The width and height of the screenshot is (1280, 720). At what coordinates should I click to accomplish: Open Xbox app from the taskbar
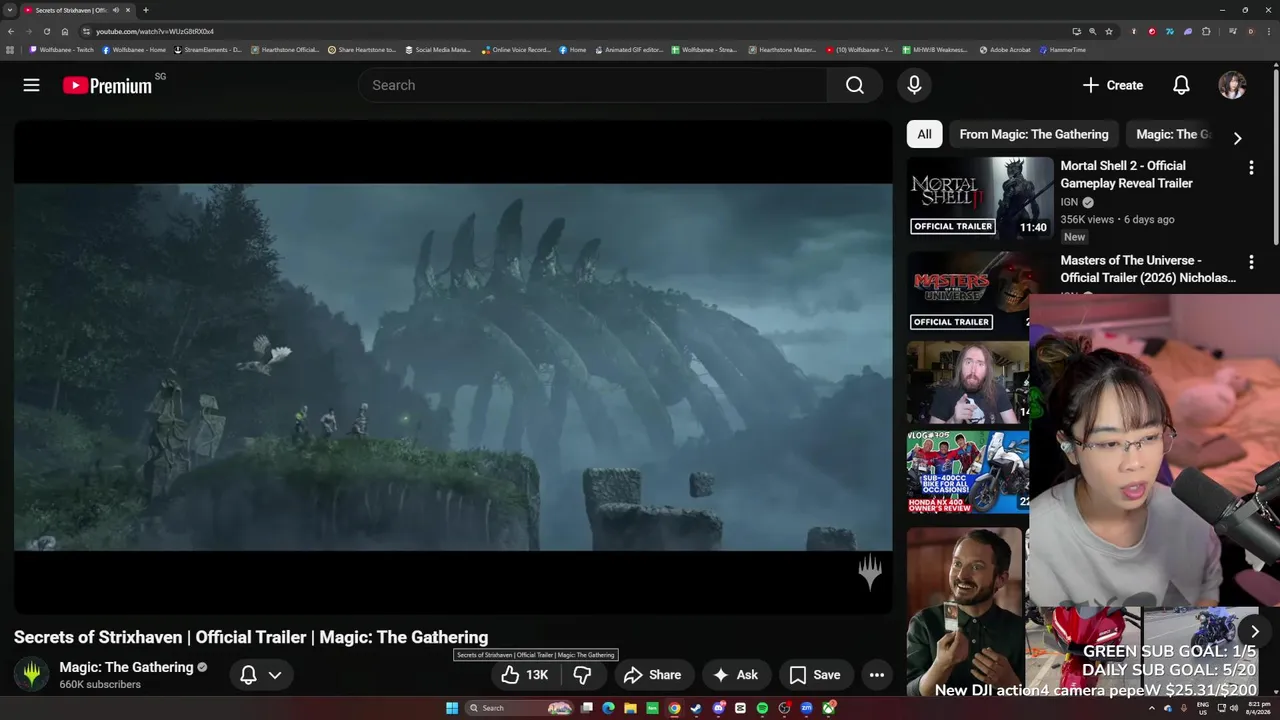pos(829,708)
